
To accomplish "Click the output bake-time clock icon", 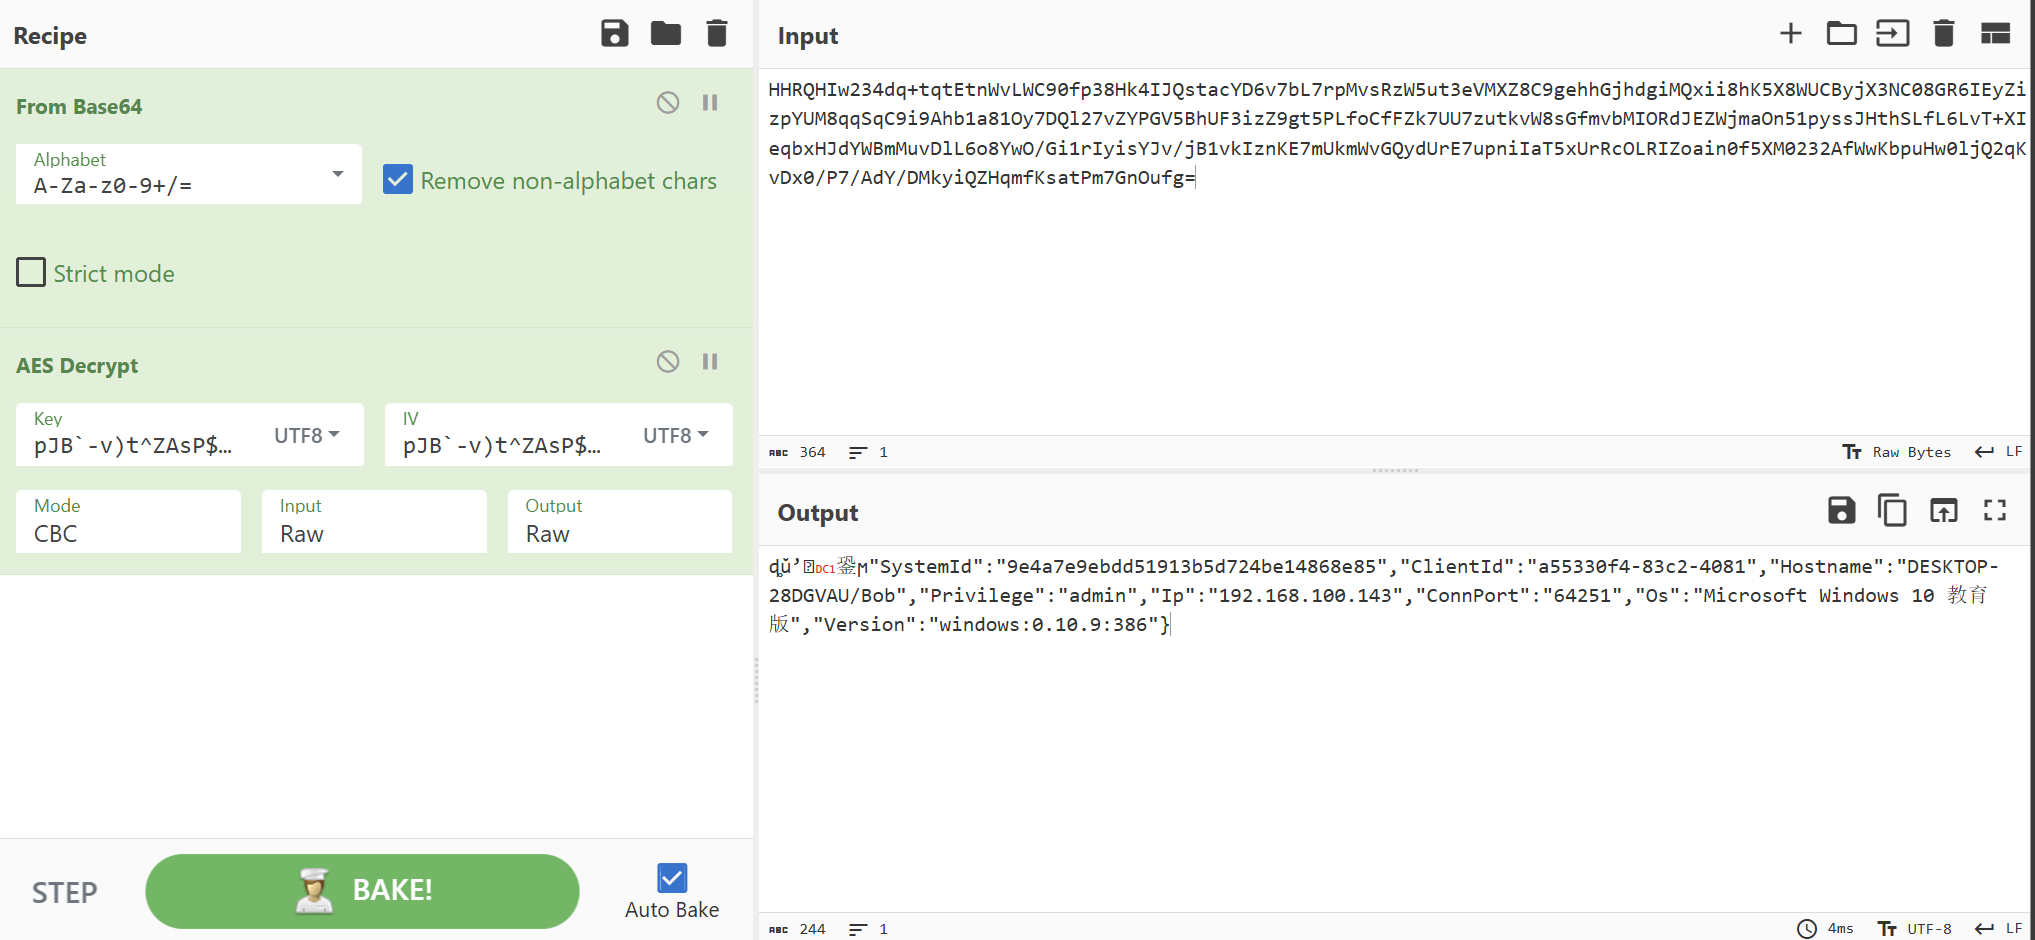I will click(x=1807, y=929).
